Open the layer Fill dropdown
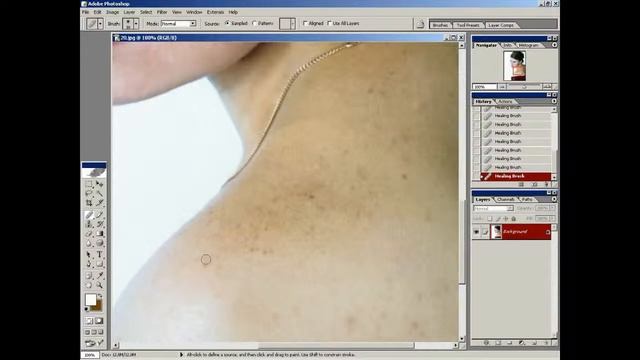Viewport: 640px width, 360px height. [552, 218]
